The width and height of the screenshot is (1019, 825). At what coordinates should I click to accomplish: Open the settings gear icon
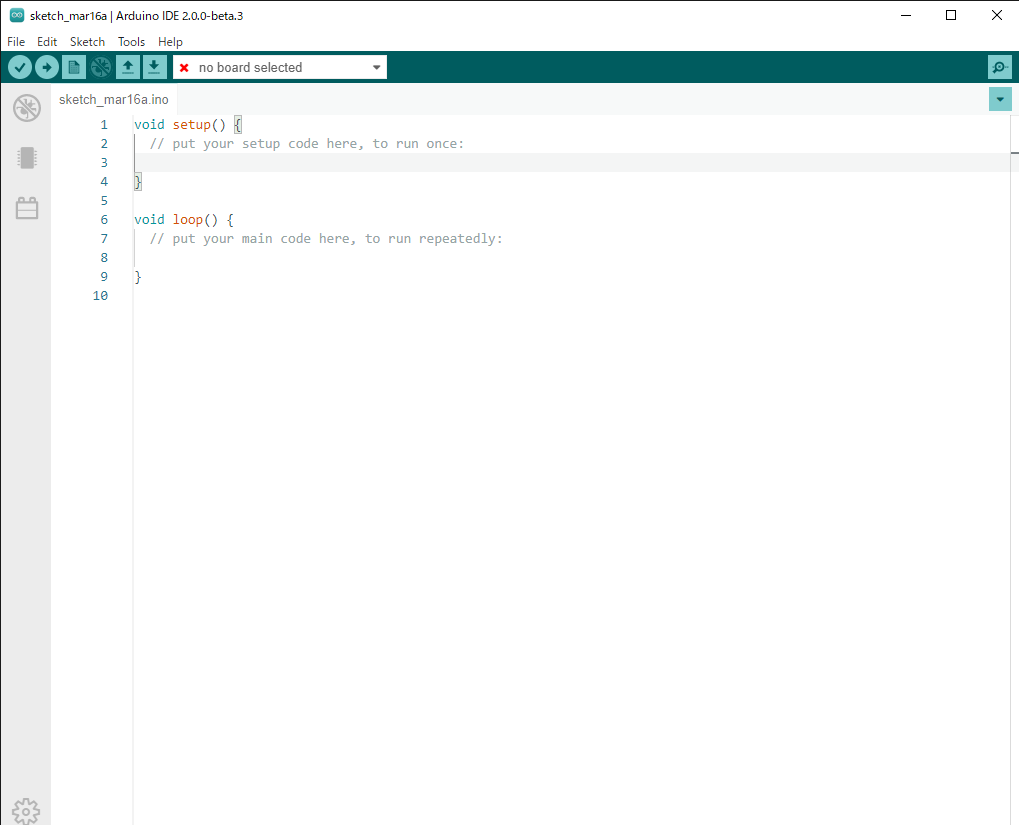(26, 811)
